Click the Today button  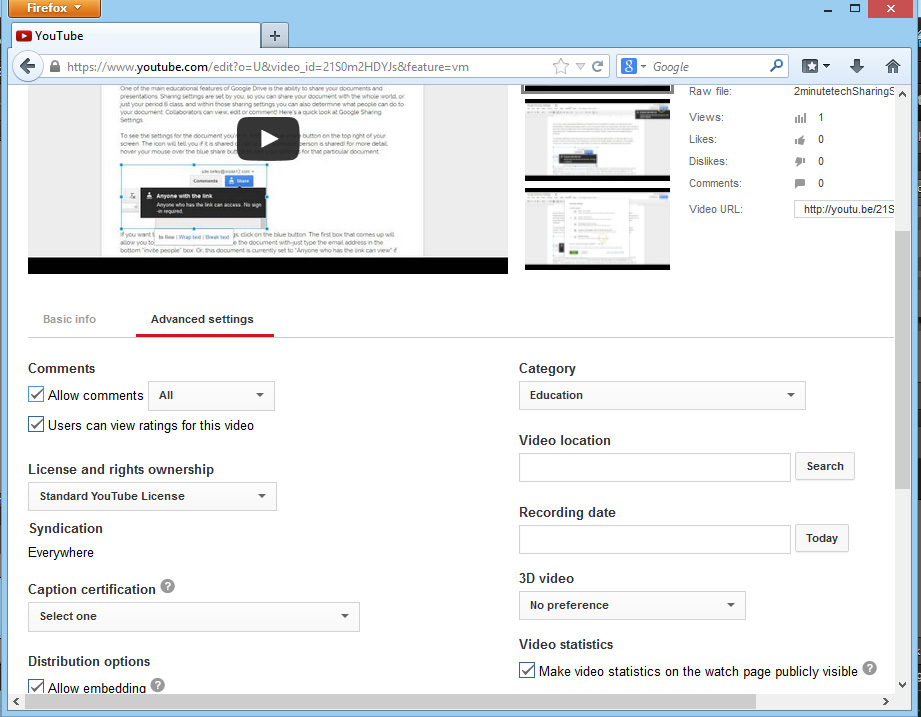pyautogui.click(x=821, y=538)
